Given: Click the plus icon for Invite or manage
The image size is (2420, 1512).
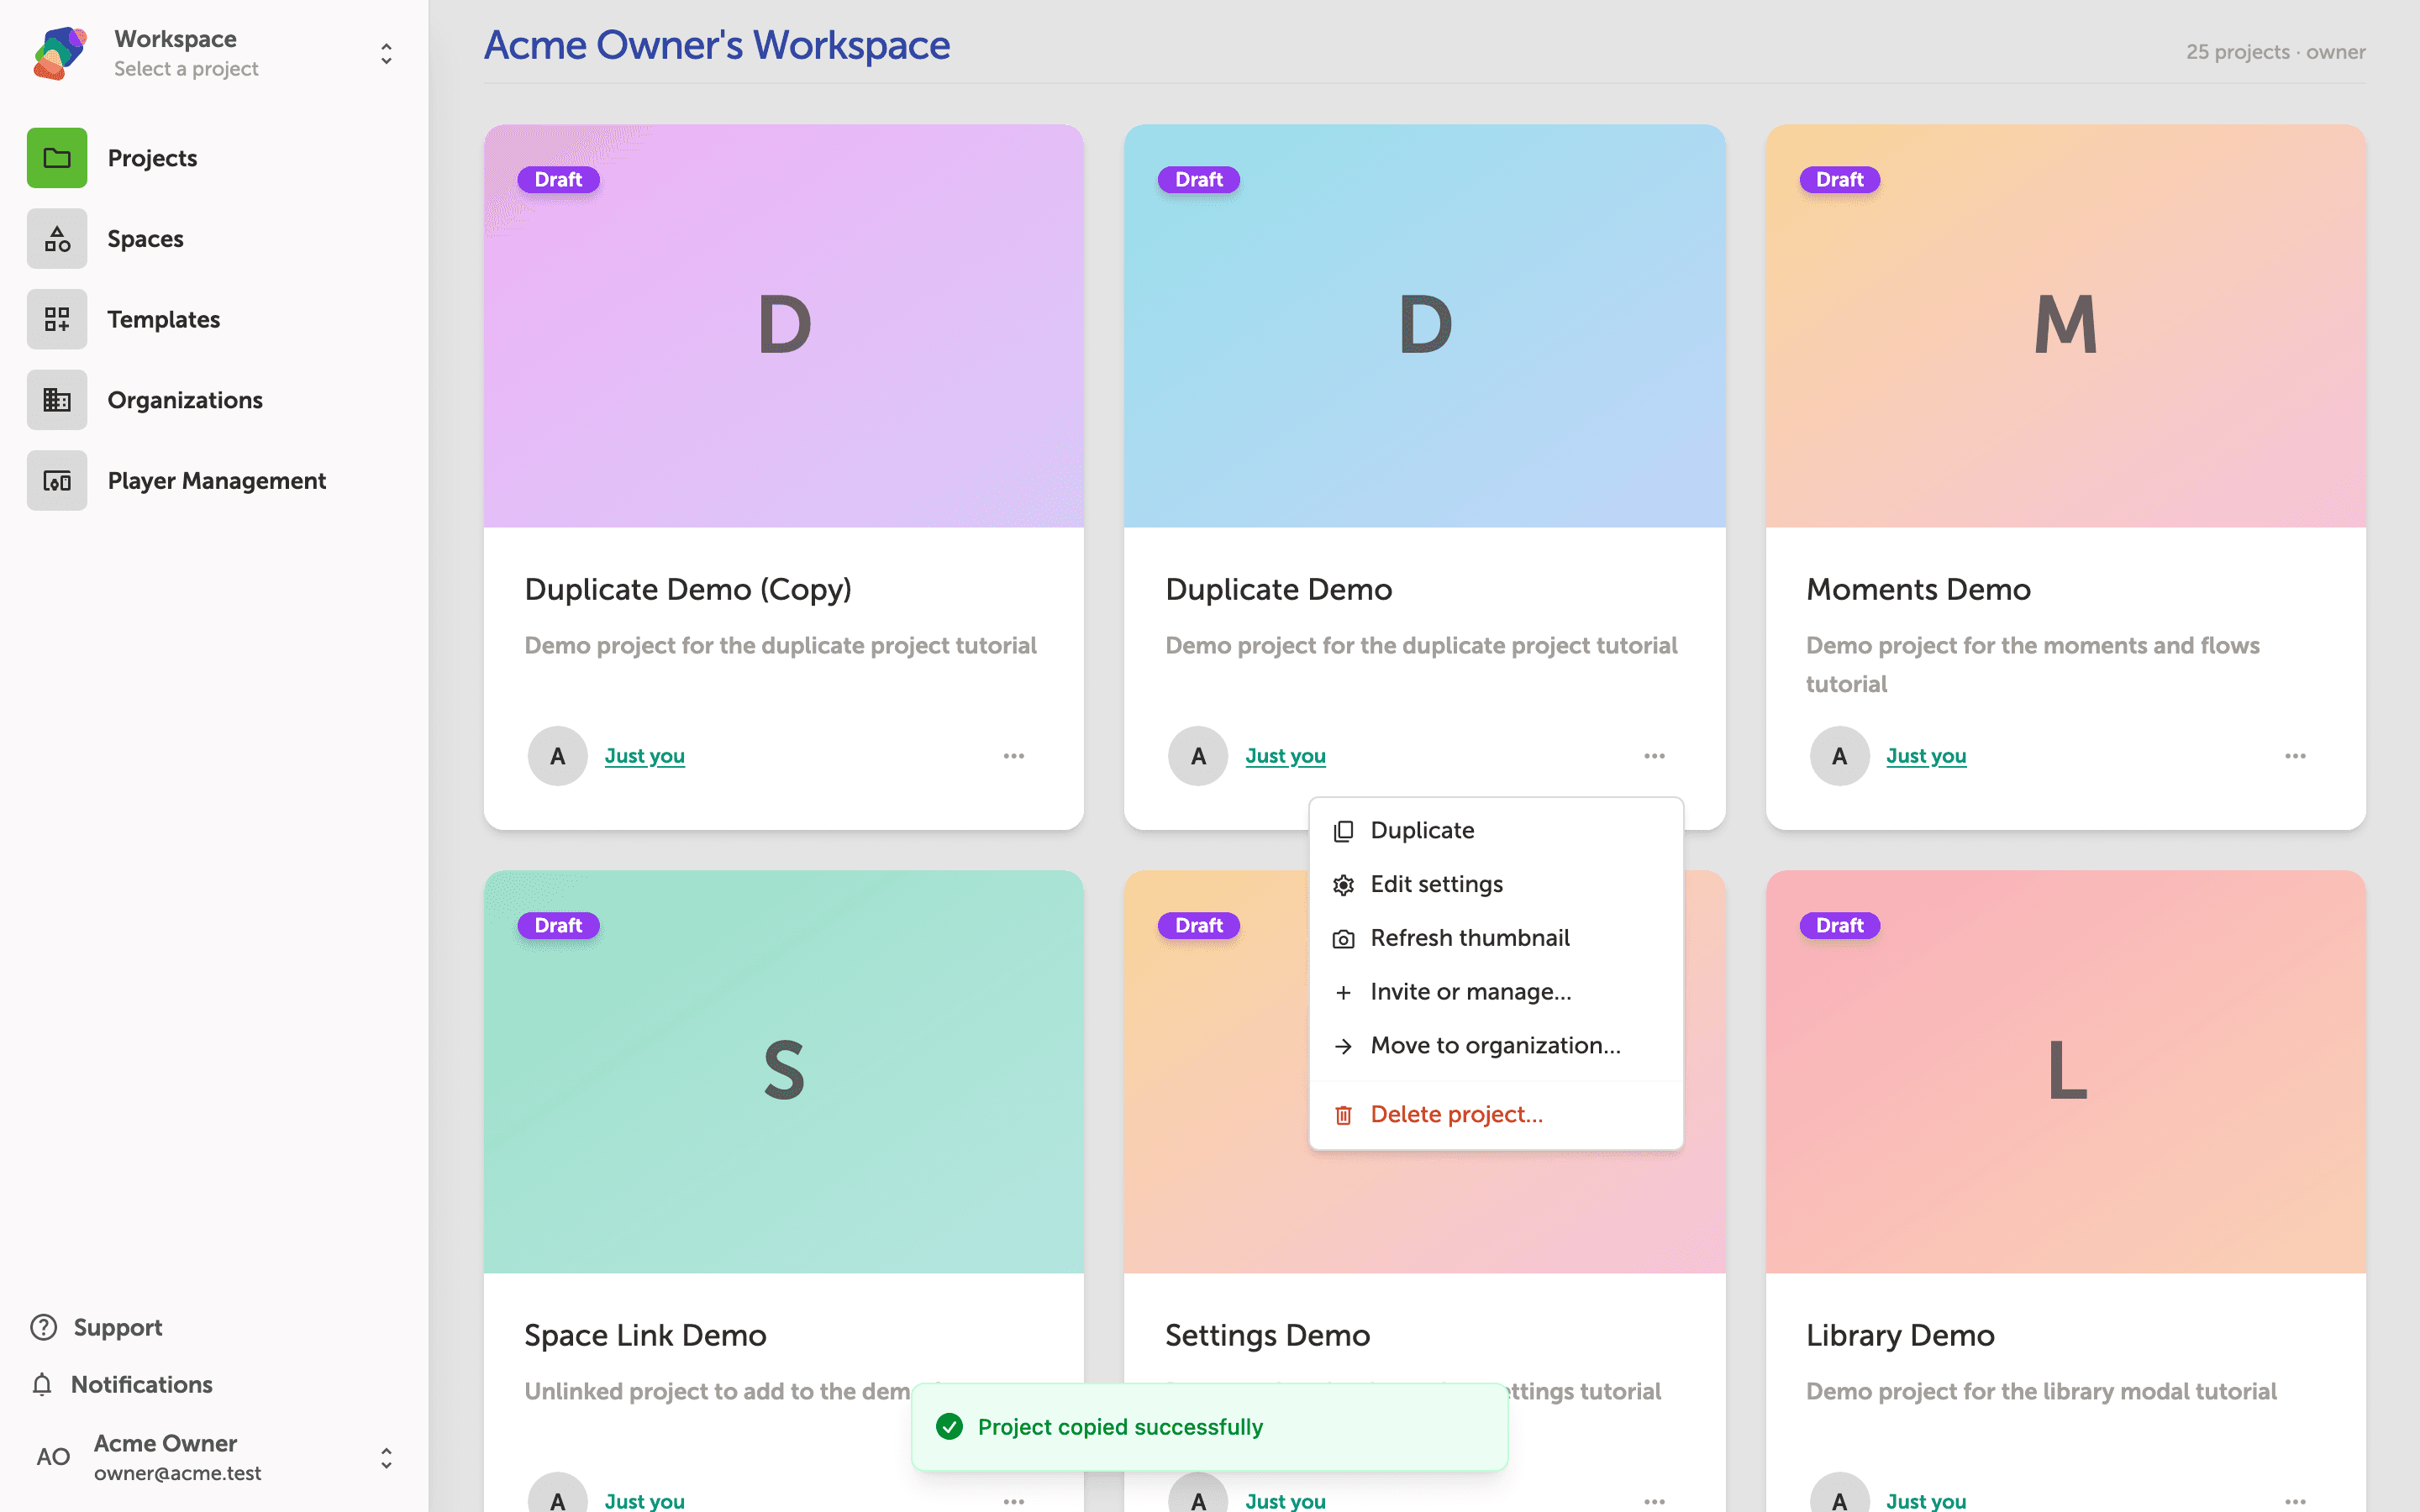Looking at the screenshot, I should pos(1344,992).
